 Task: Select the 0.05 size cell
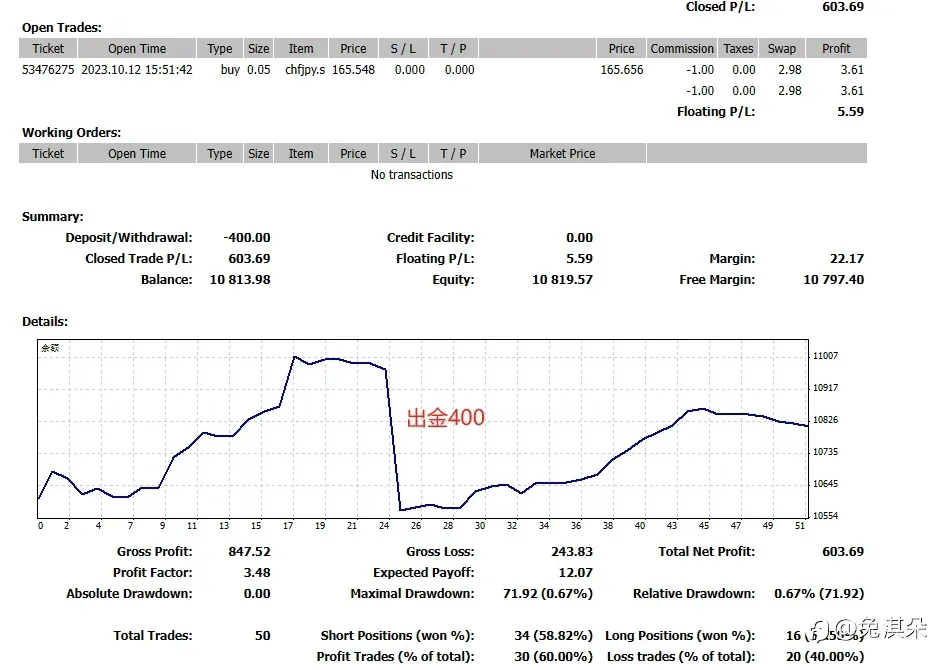click(259, 70)
